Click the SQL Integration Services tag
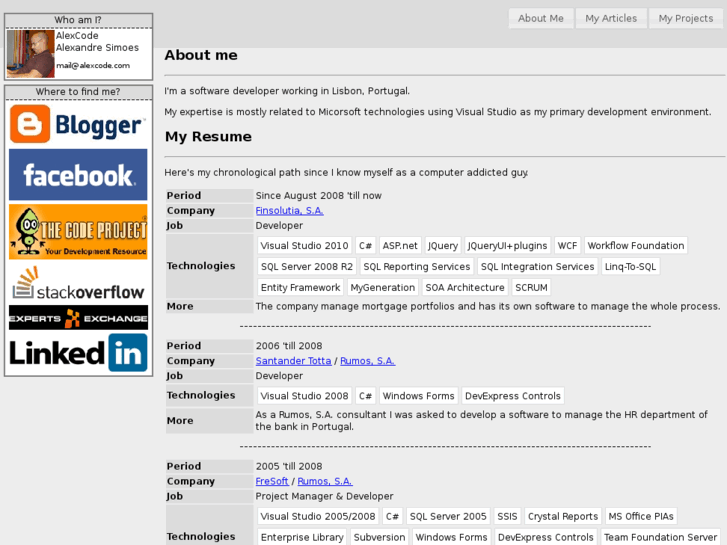This screenshot has height=545, width=727. point(537,267)
